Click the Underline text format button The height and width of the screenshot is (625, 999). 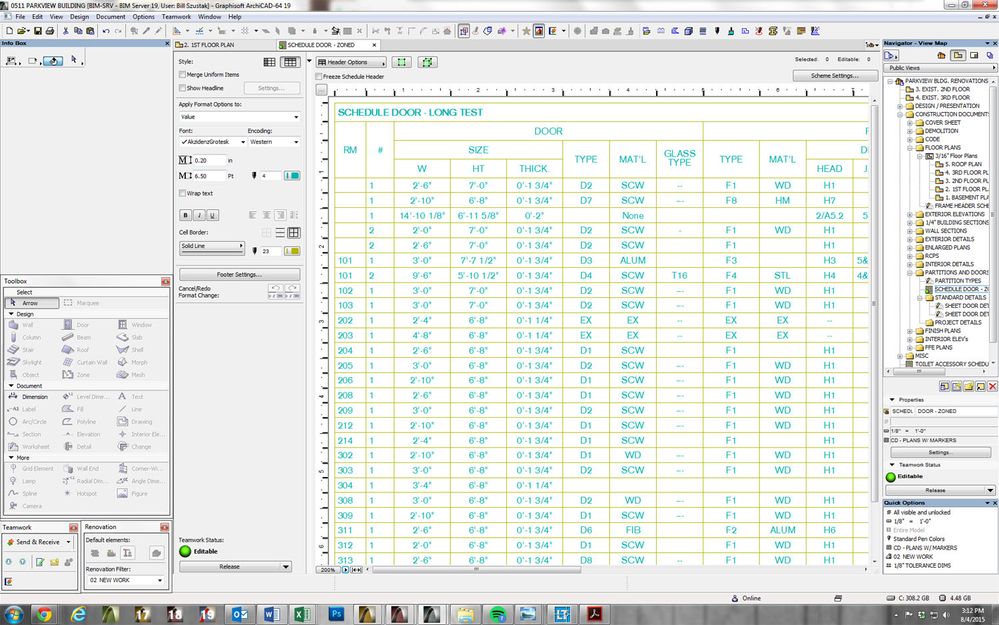point(213,214)
